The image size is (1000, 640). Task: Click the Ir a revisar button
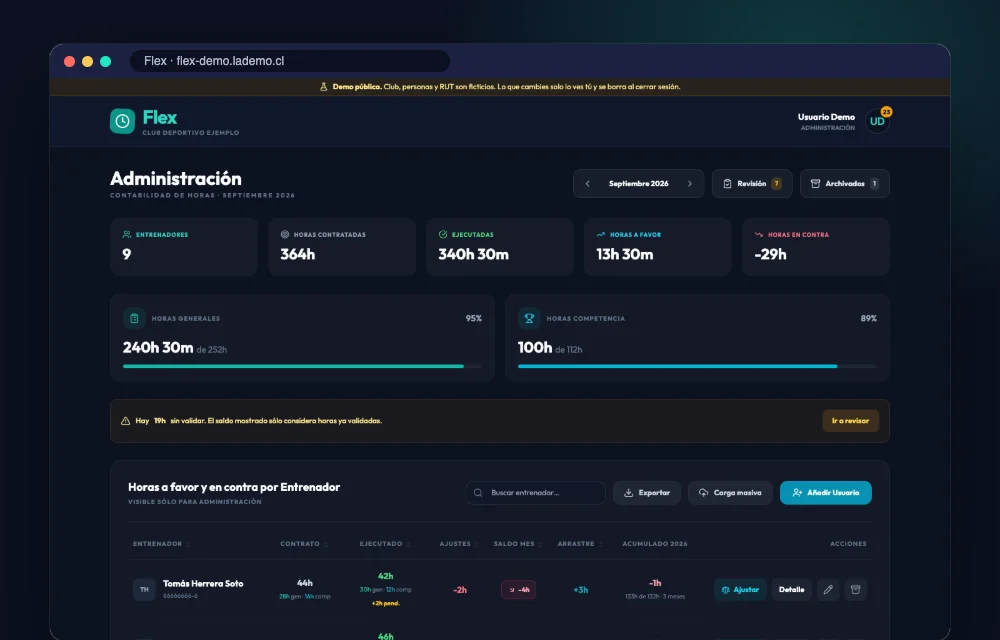(850, 421)
